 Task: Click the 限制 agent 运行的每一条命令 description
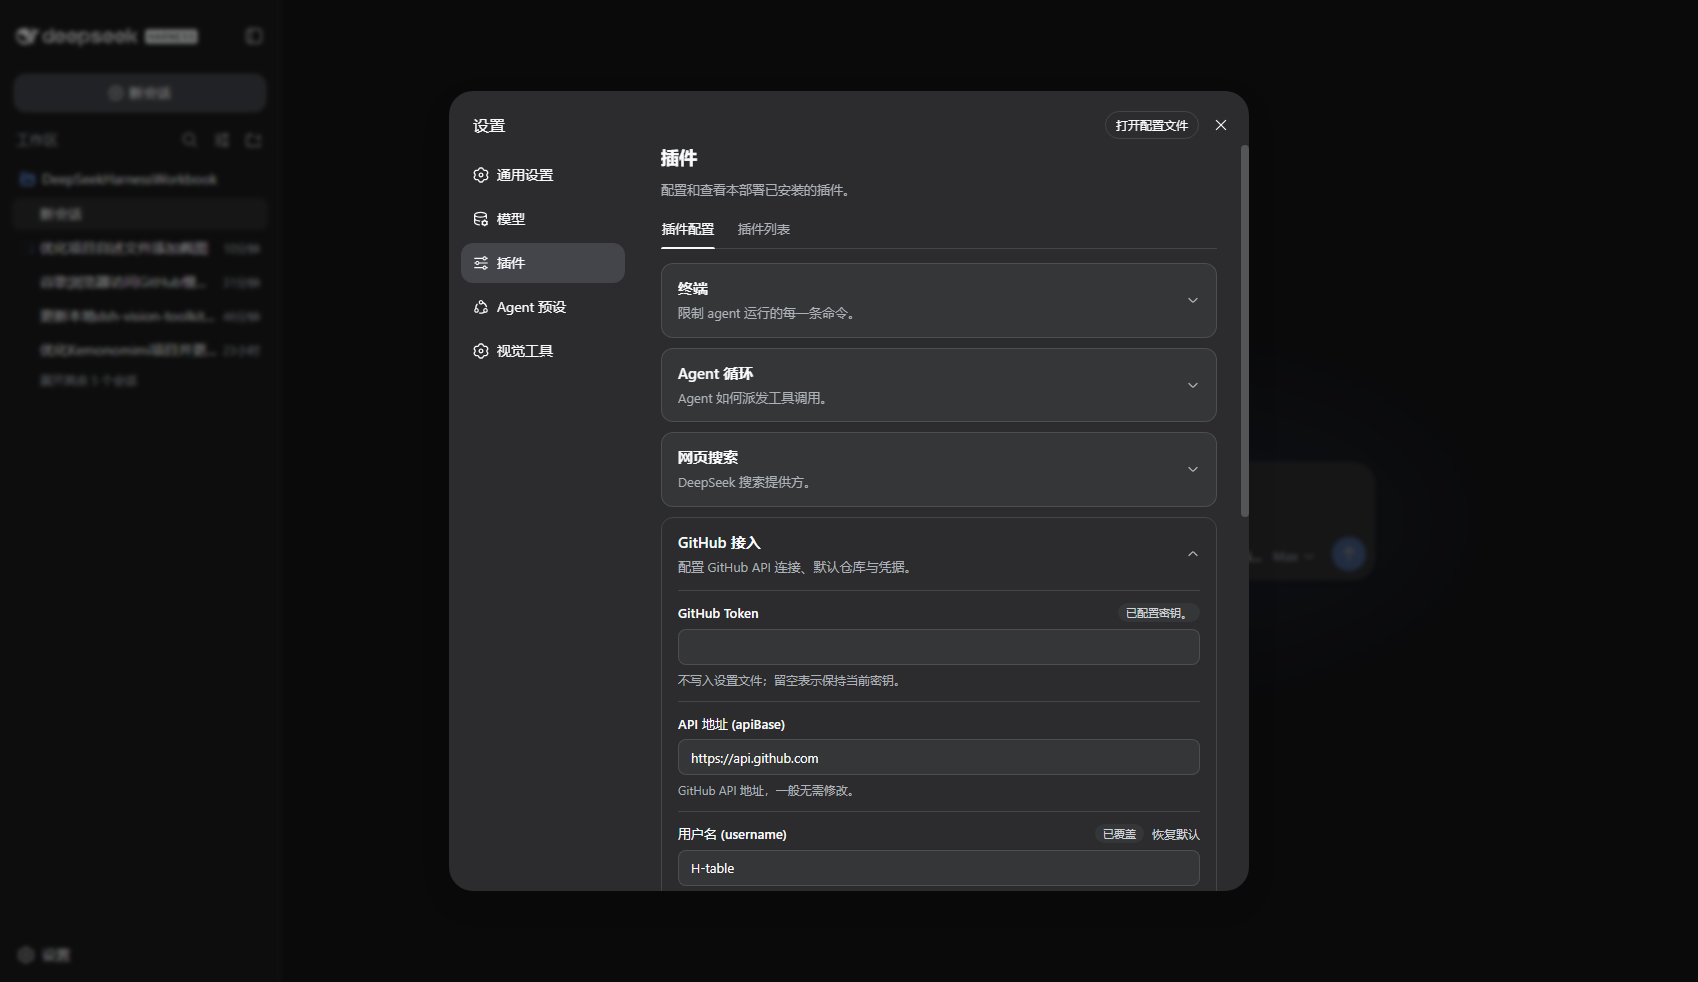click(769, 313)
